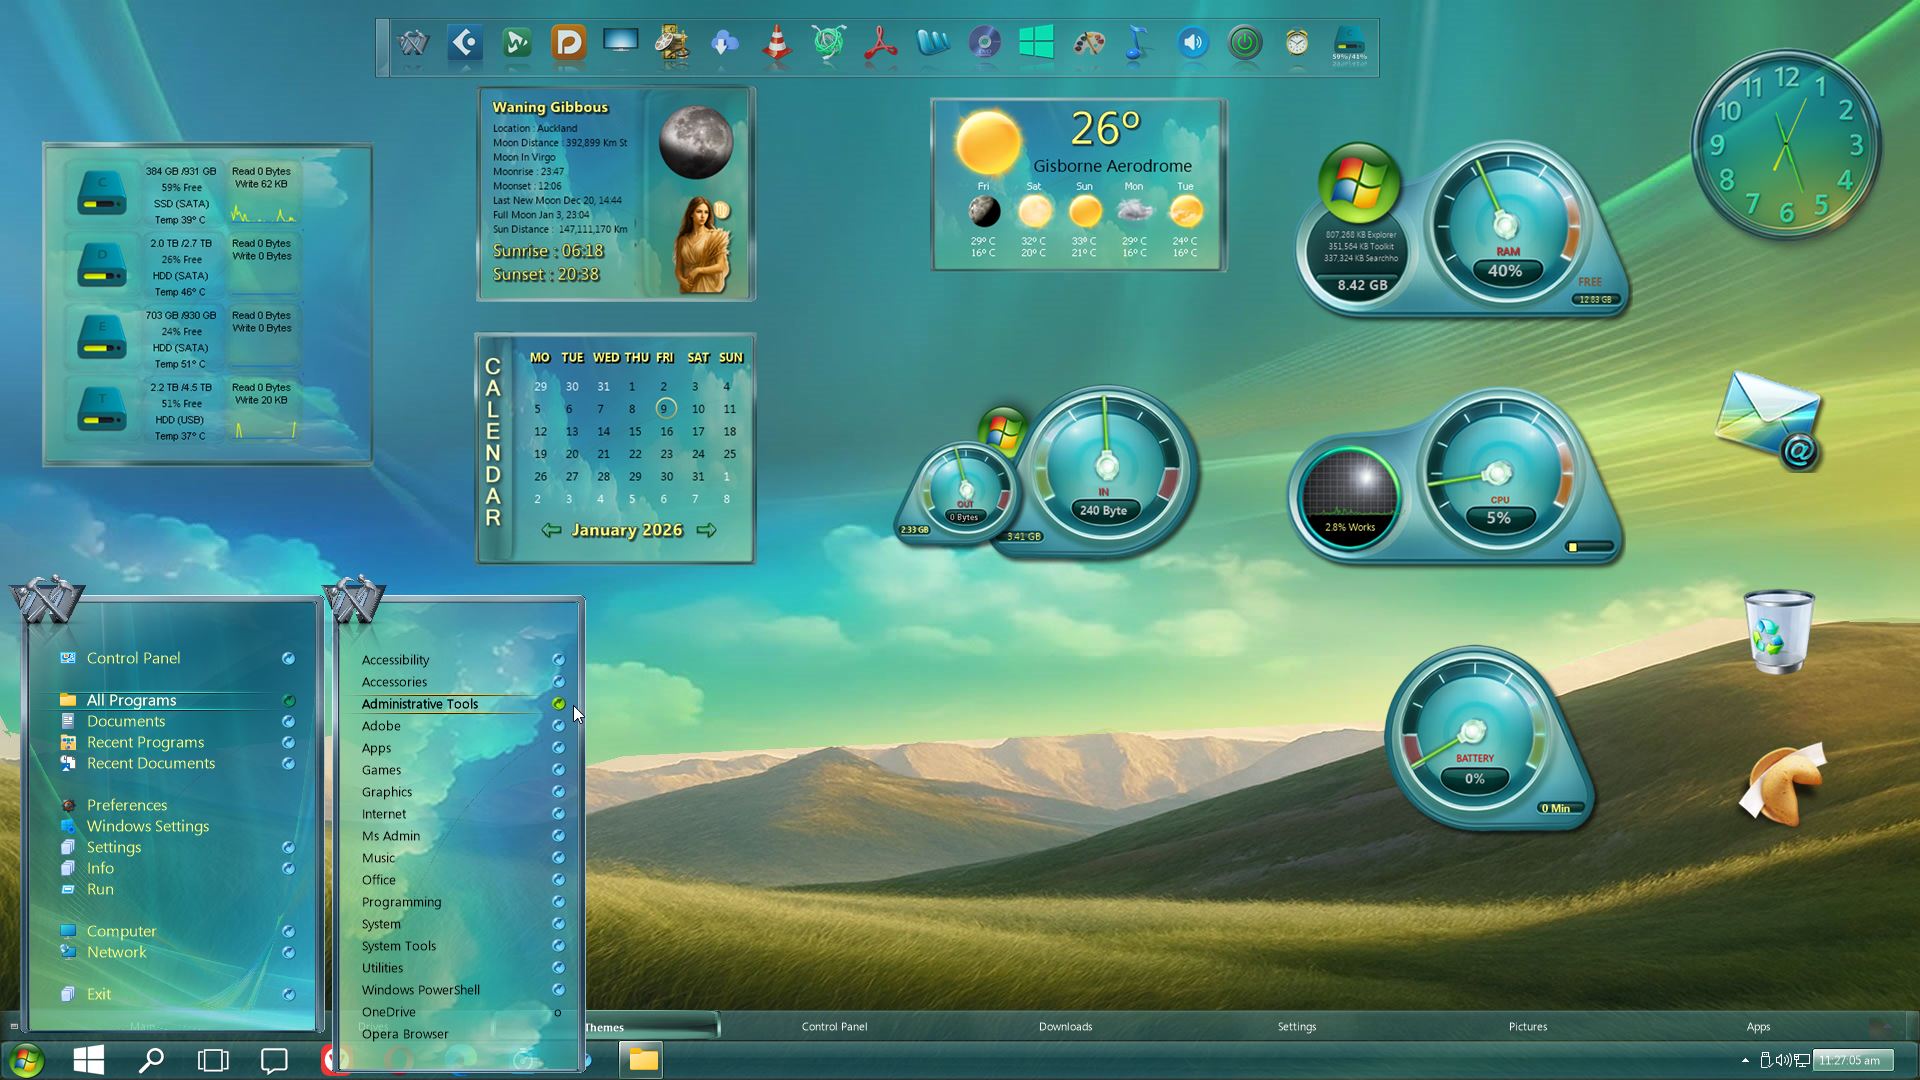Click the Pictures shortcut in bottom bar
This screenshot has width=1920, height=1080.
(1527, 1027)
